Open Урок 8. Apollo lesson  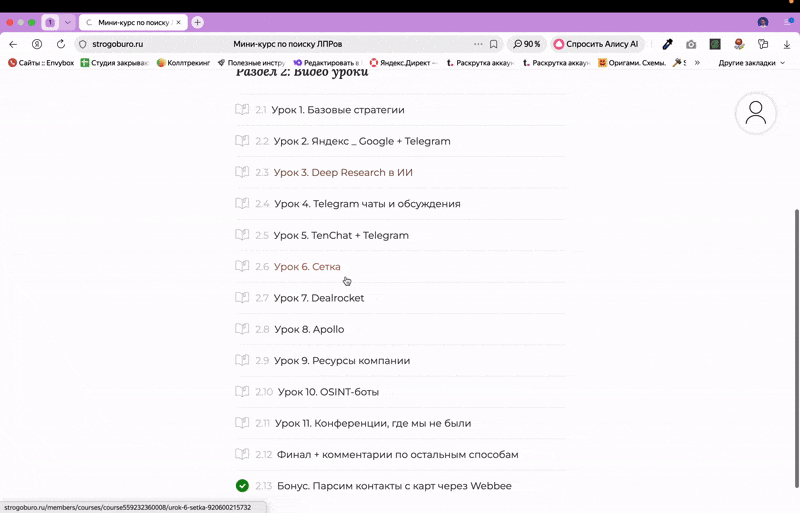point(309,329)
